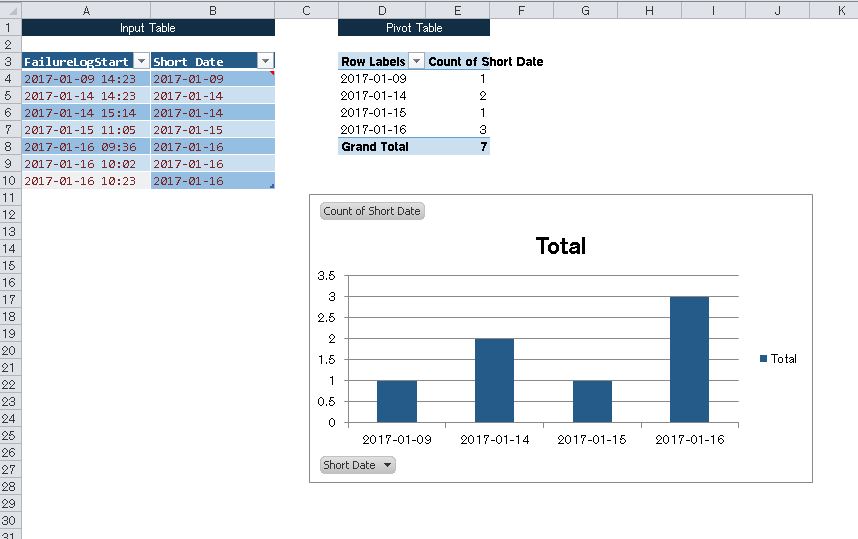Select pivot row label 2017-01-15
858x539 pixels.
click(x=381, y=113)
